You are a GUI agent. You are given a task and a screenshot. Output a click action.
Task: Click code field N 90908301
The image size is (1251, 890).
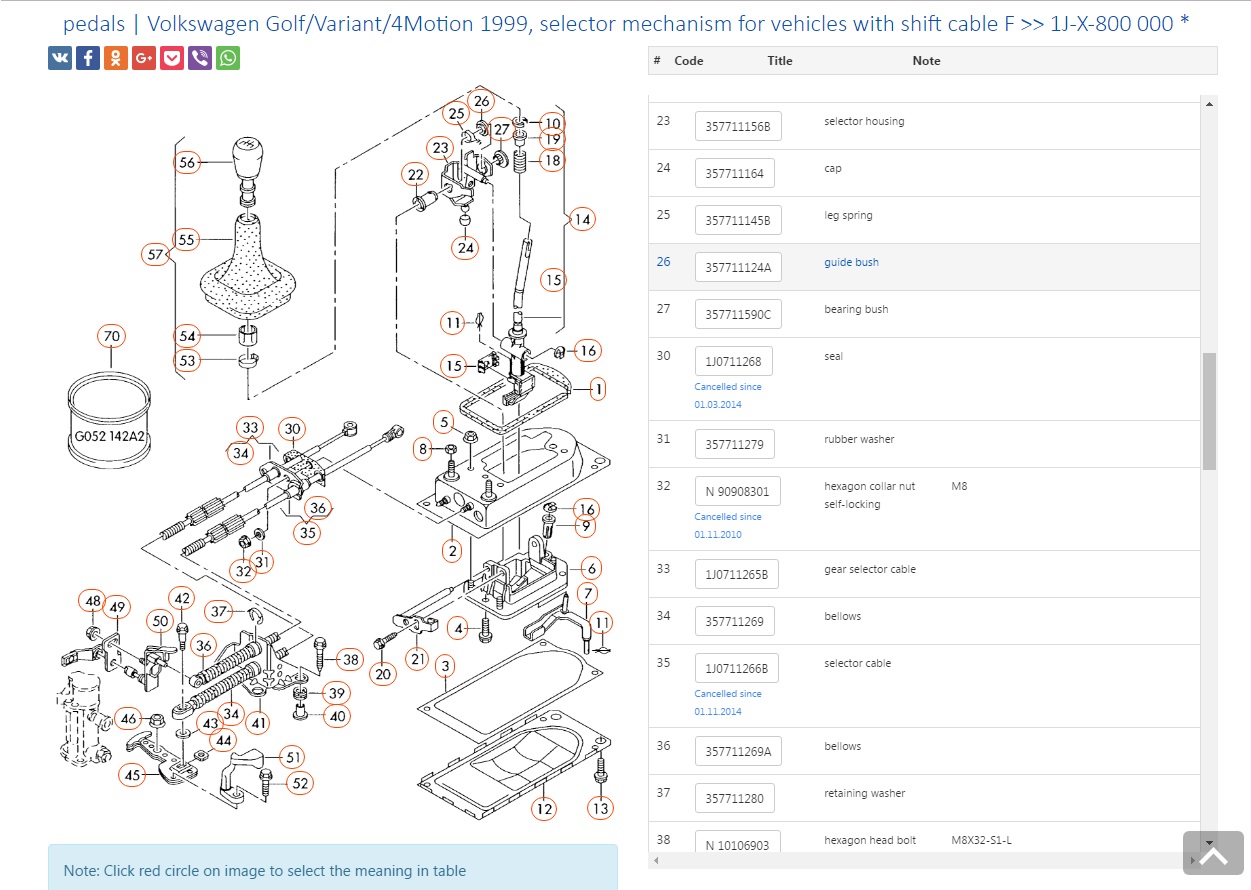point(738,491)
